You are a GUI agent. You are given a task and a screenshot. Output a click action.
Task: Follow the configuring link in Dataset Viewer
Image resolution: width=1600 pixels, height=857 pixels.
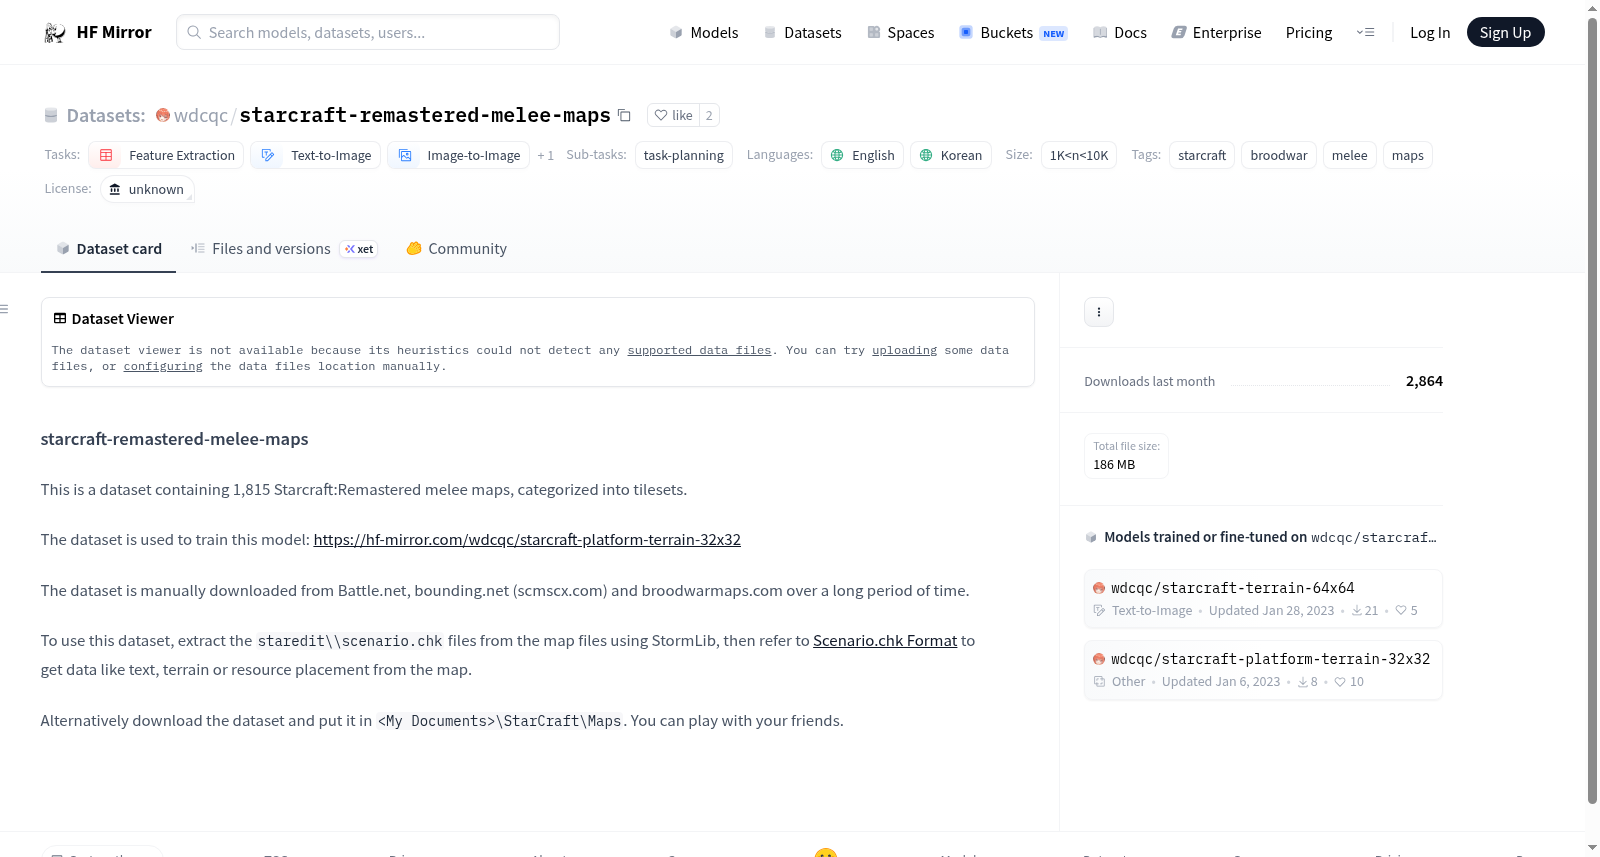click(163, 367)
